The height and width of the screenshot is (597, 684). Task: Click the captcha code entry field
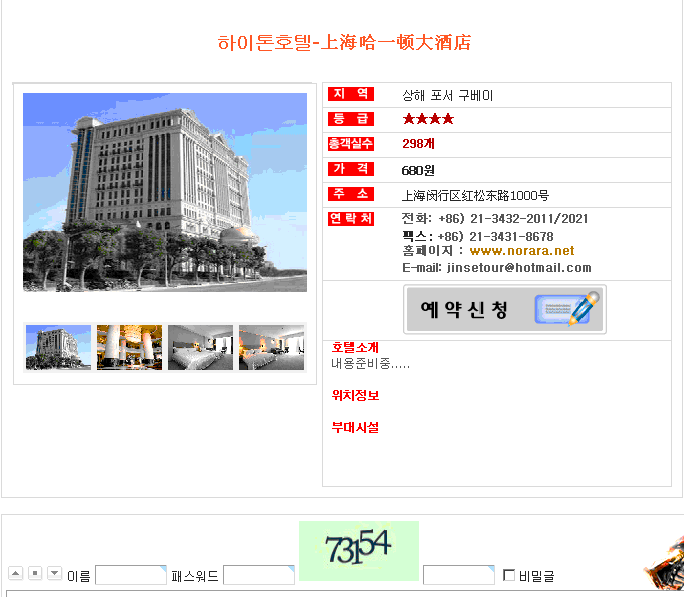pos(458,575)
